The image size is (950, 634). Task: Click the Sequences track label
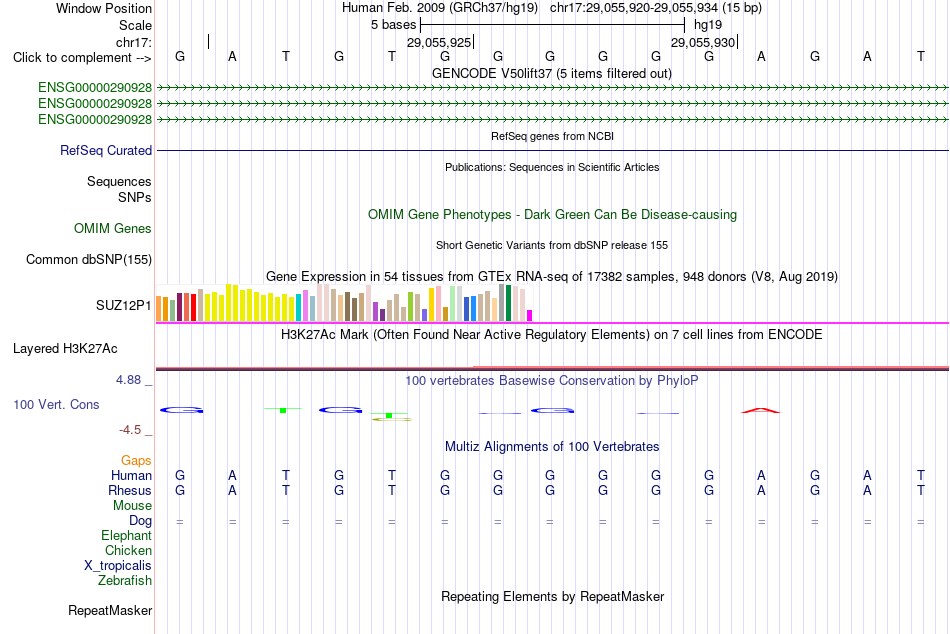(x=119, y=181)
